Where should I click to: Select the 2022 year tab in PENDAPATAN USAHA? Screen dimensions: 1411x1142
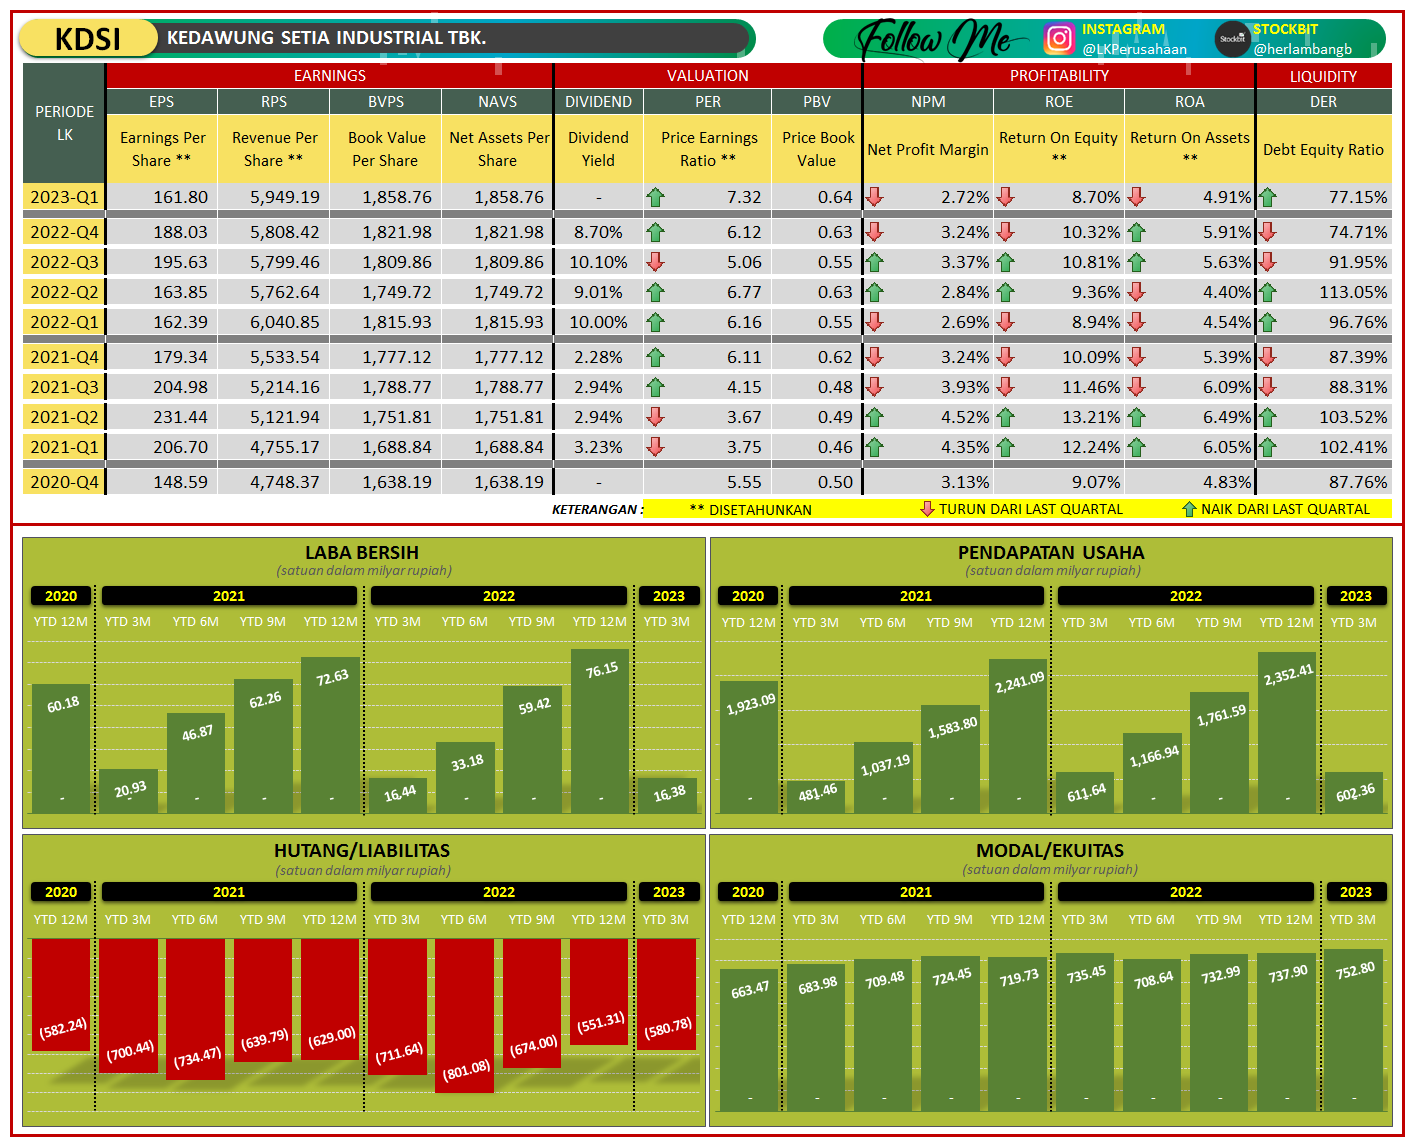pos(1185,595)
